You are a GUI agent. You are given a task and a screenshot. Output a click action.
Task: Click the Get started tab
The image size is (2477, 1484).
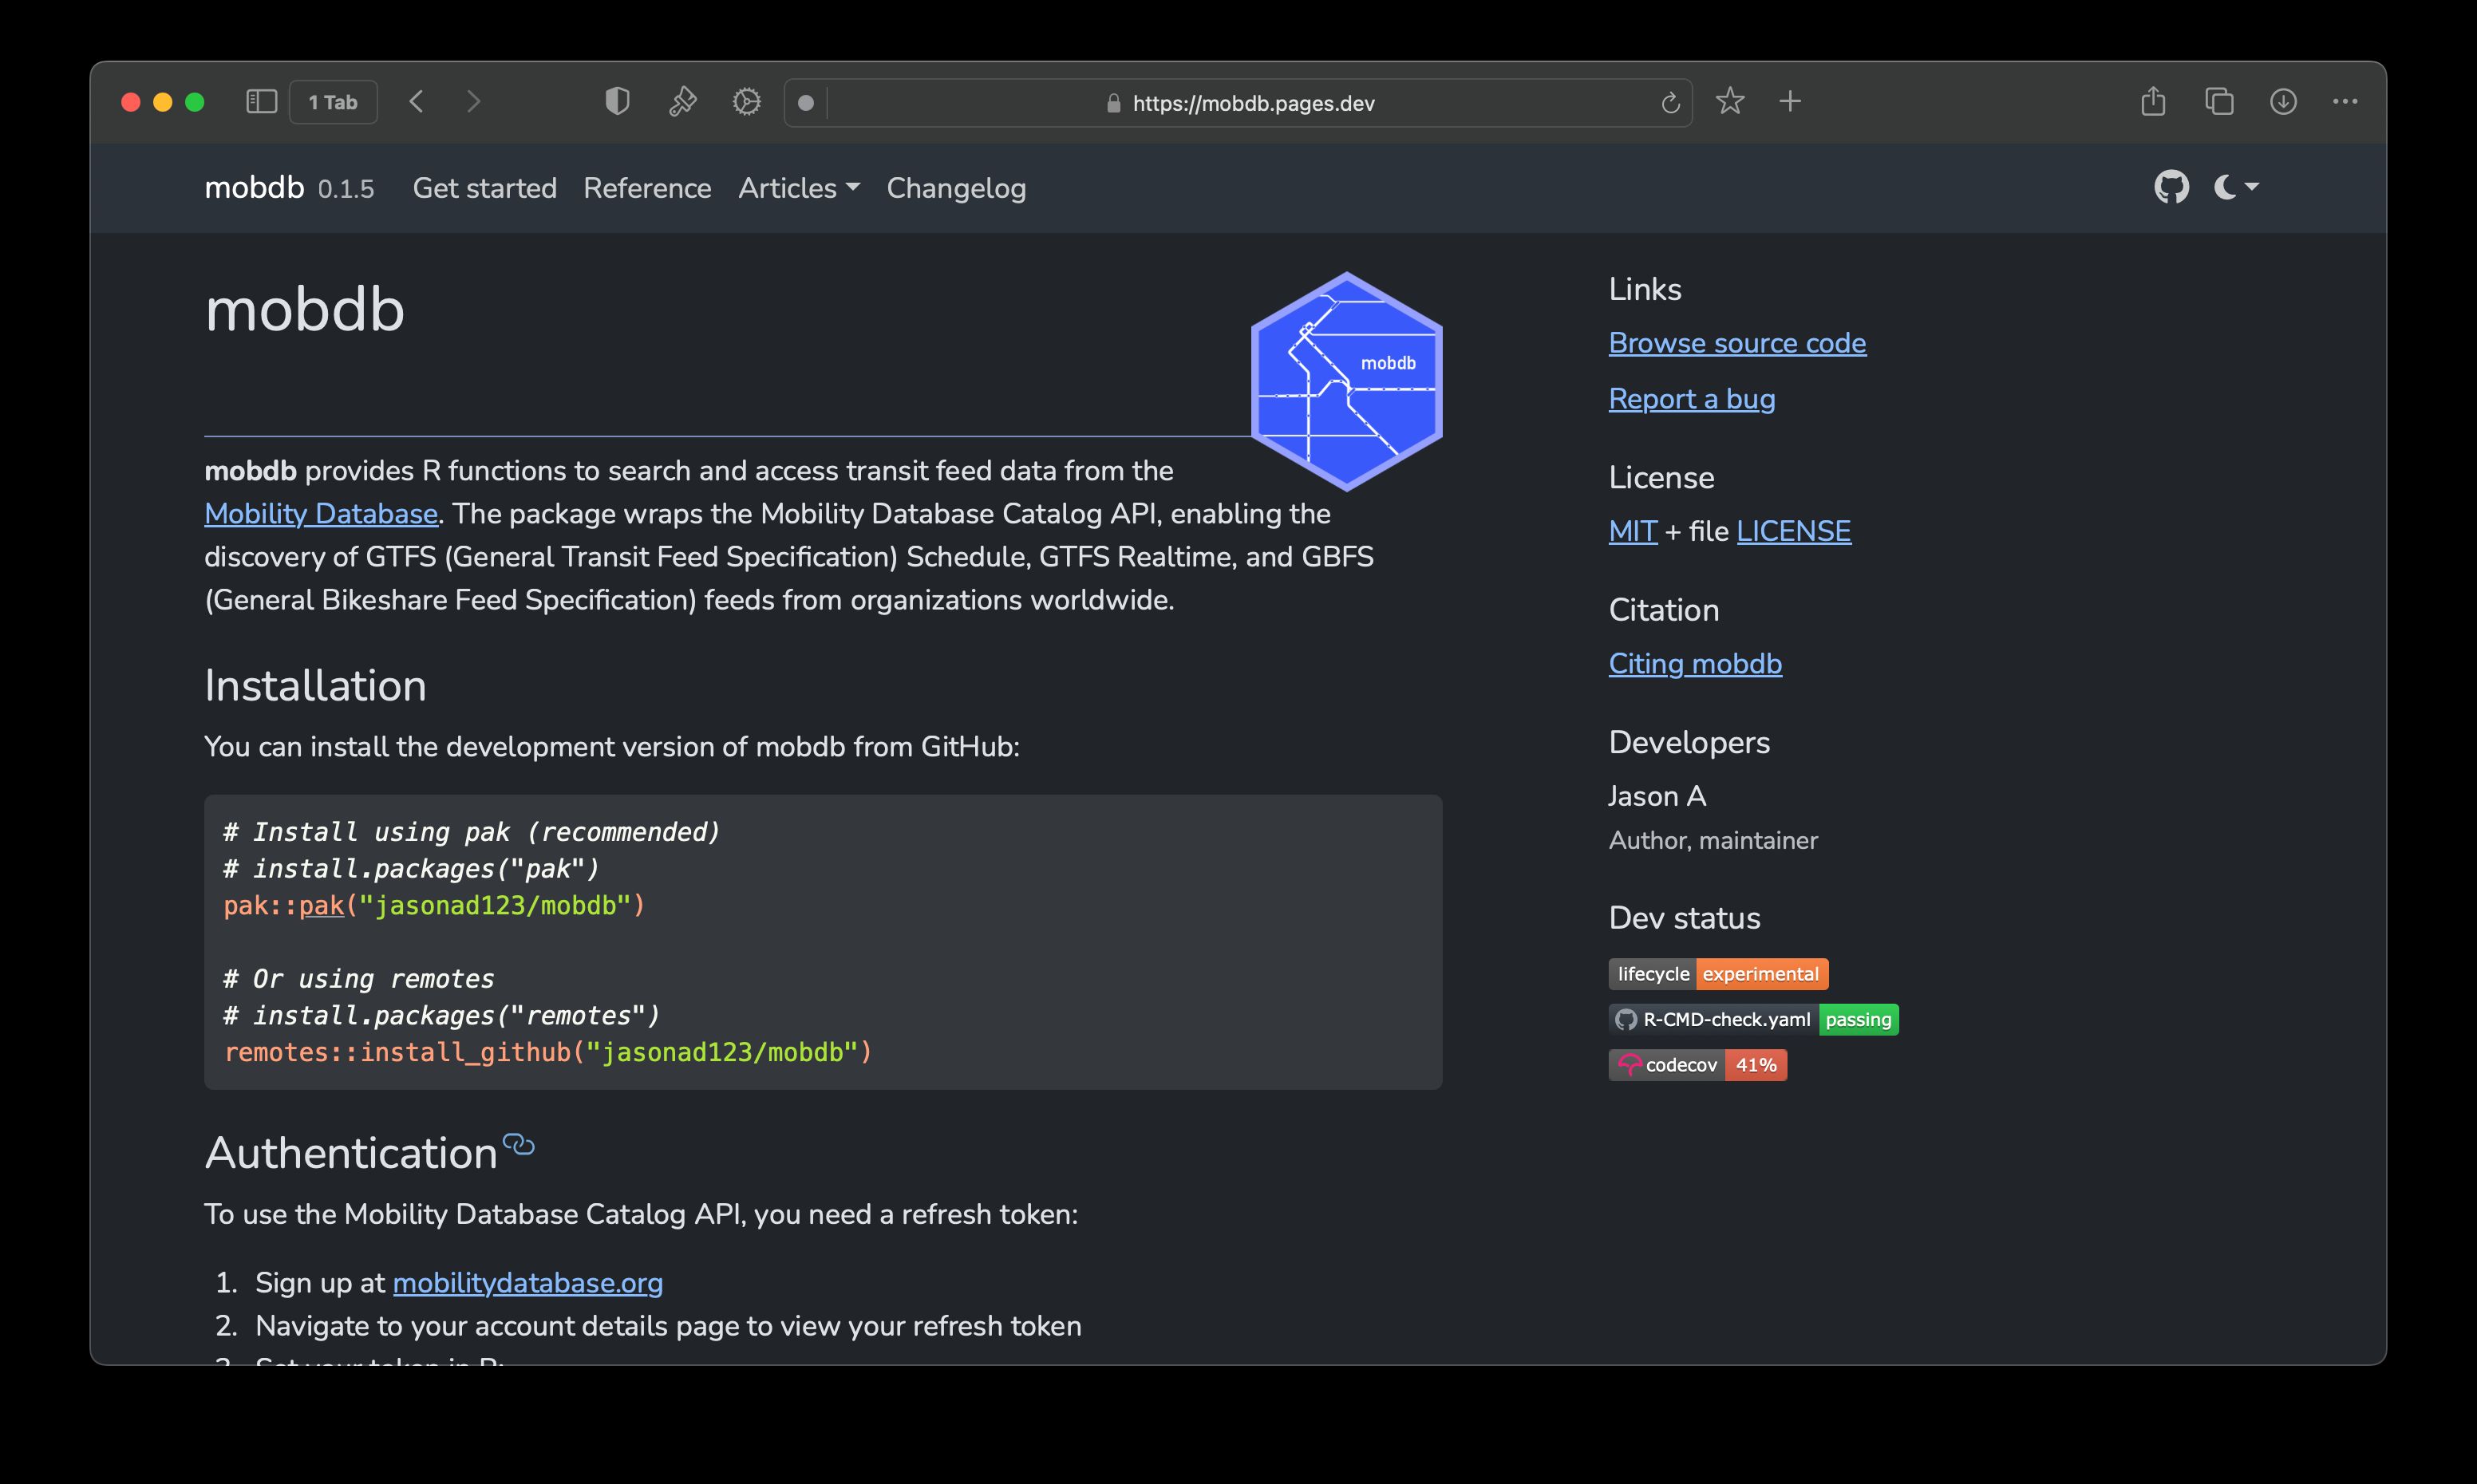coord(484,188)
